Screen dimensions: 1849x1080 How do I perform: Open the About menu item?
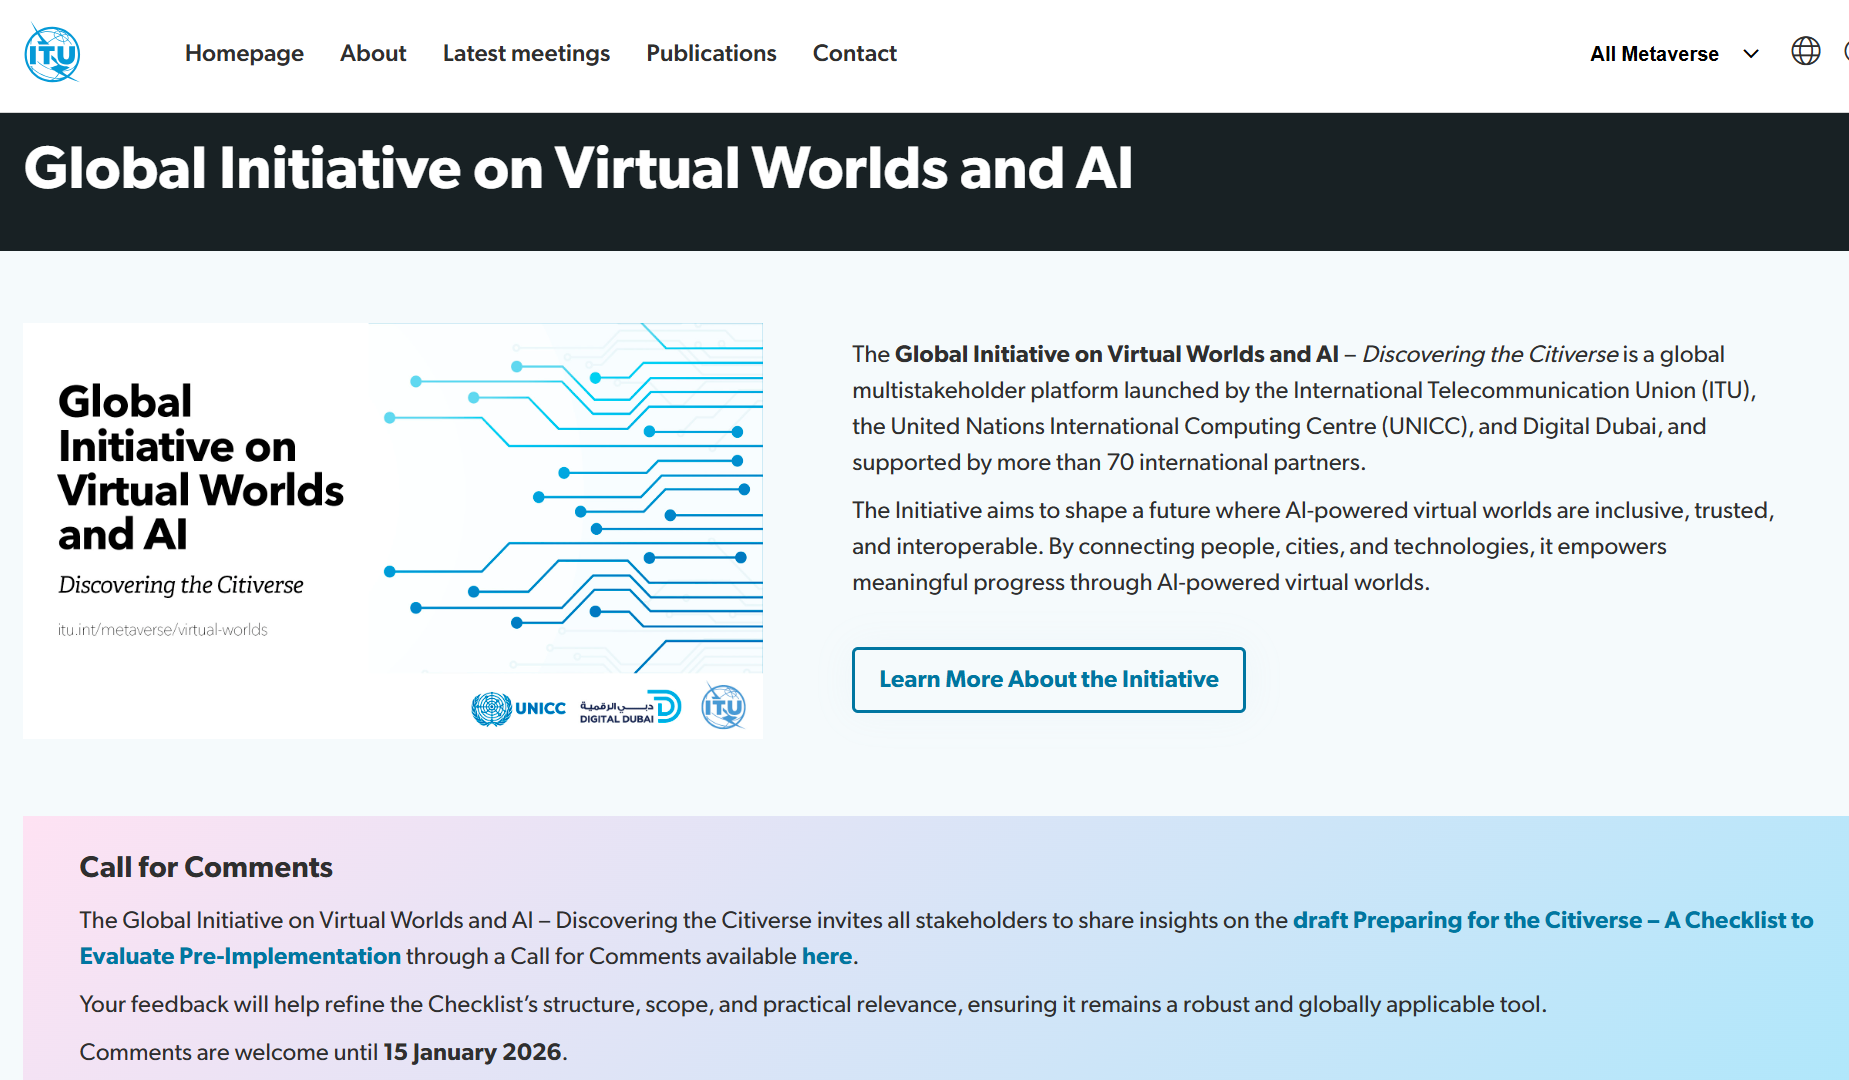pyautogui.click(x=373, y=53)
